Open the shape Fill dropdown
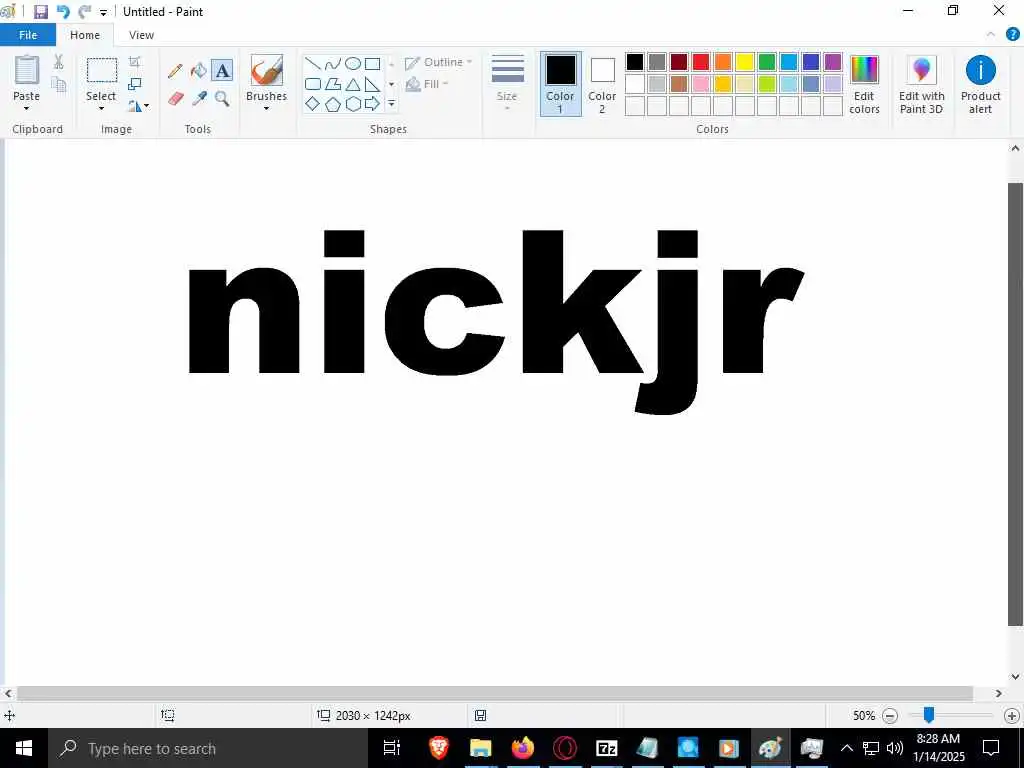The image size is (1024, 768). pyautogui.click(x=427, y=84)
